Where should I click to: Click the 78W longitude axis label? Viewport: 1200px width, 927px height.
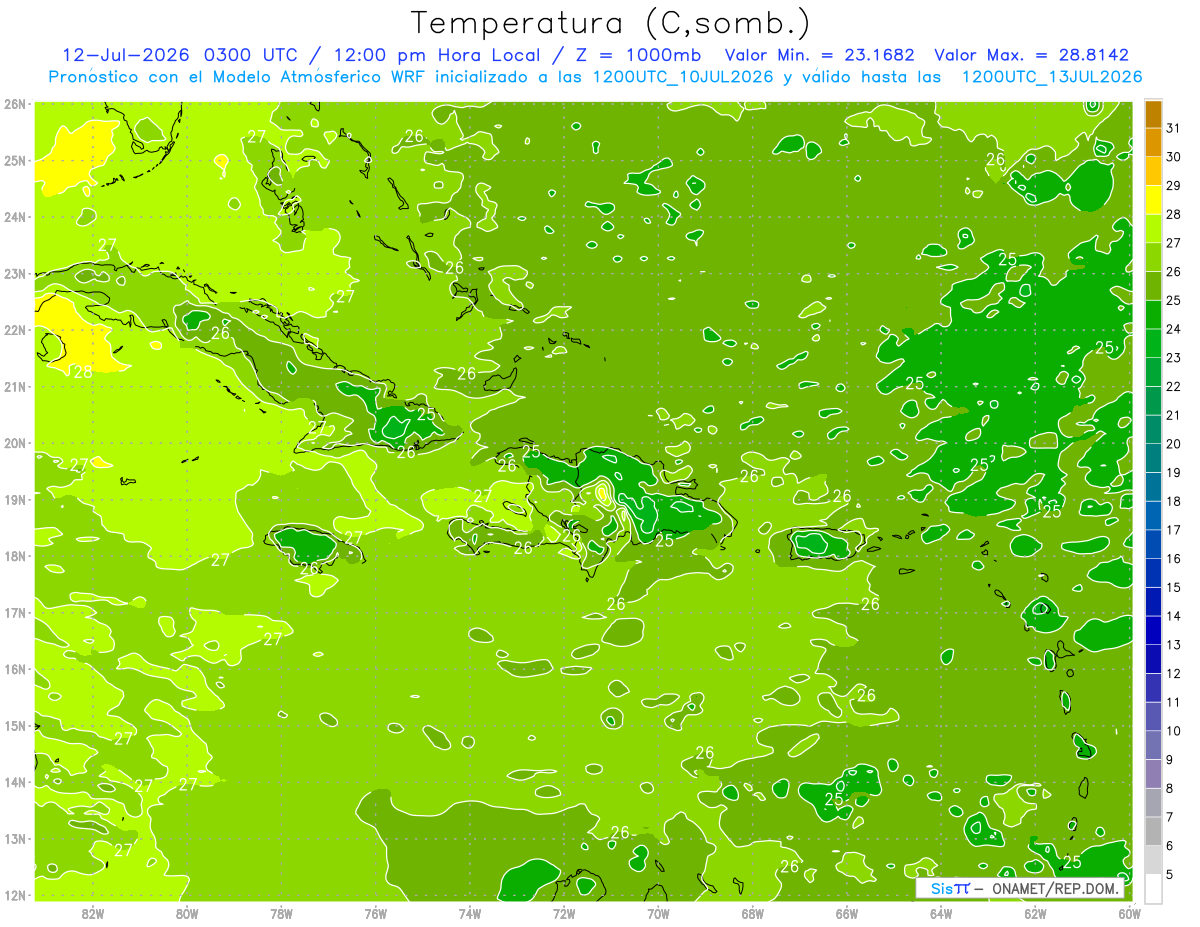[281, 912]
